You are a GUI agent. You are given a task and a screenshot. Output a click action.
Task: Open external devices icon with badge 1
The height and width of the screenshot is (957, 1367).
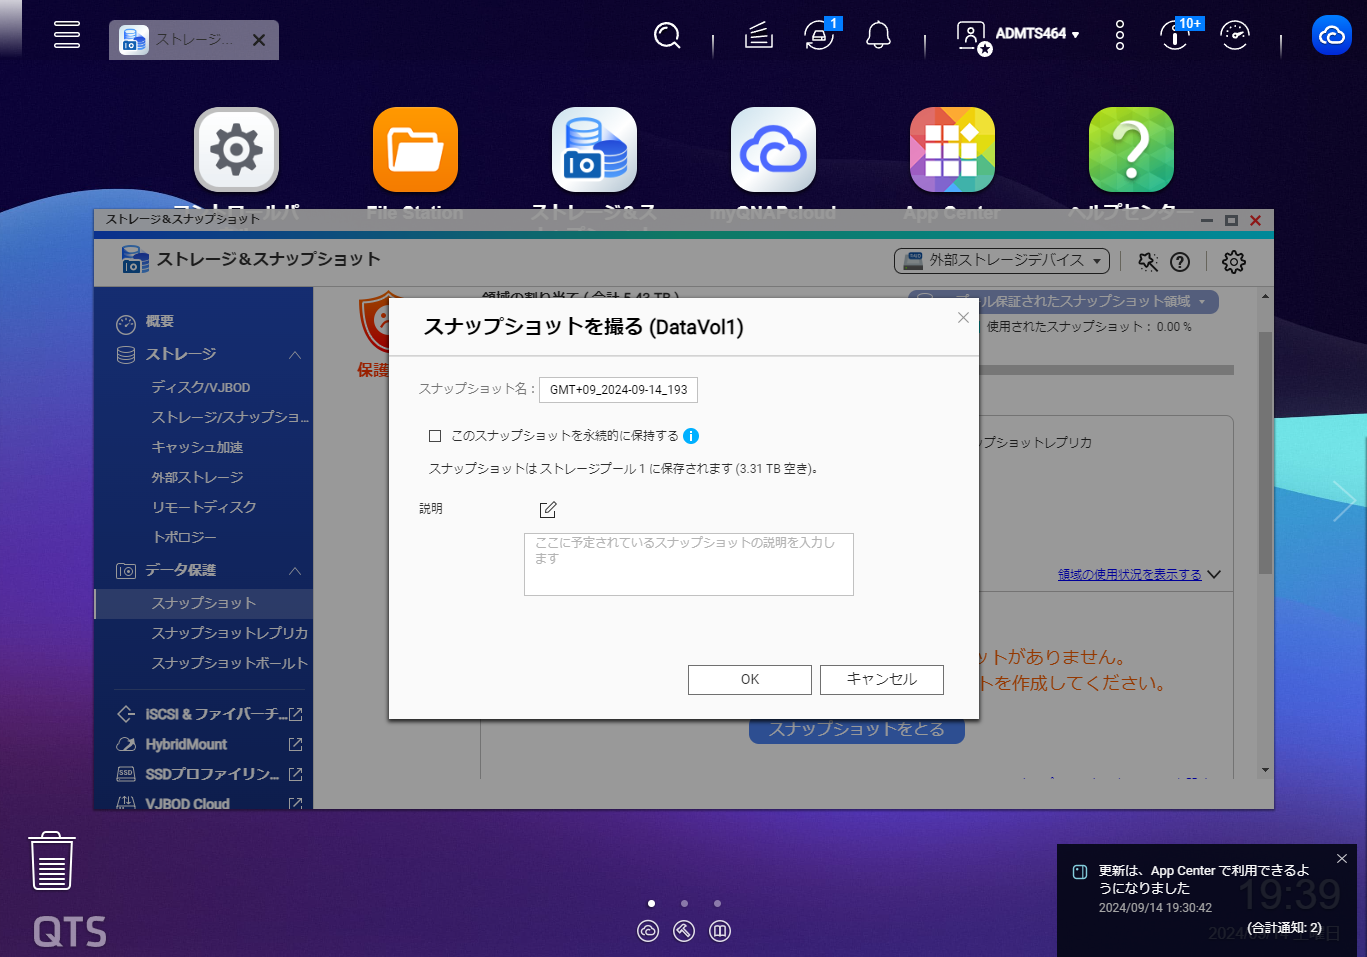[x=820, y=36]
